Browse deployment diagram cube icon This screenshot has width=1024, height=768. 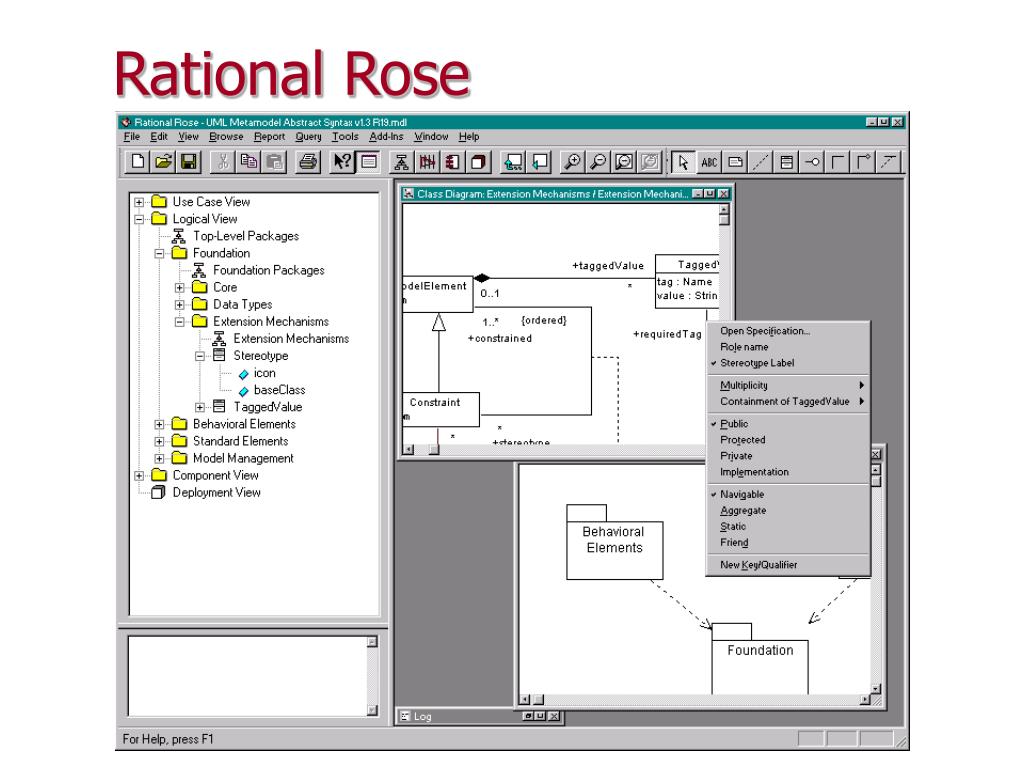(478, 161)
